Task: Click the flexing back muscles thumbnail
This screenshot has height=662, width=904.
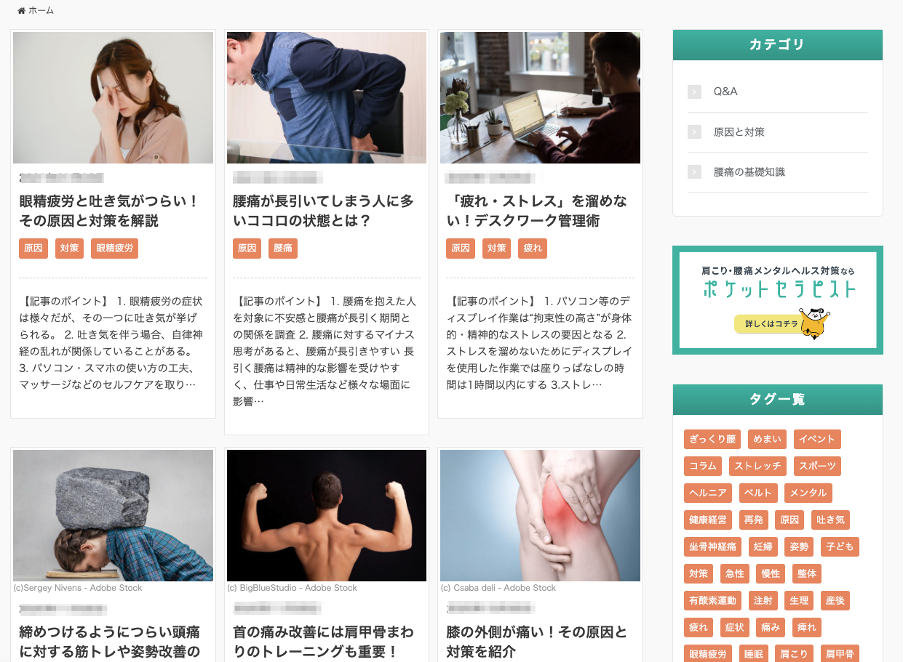Action: [326, 516]
